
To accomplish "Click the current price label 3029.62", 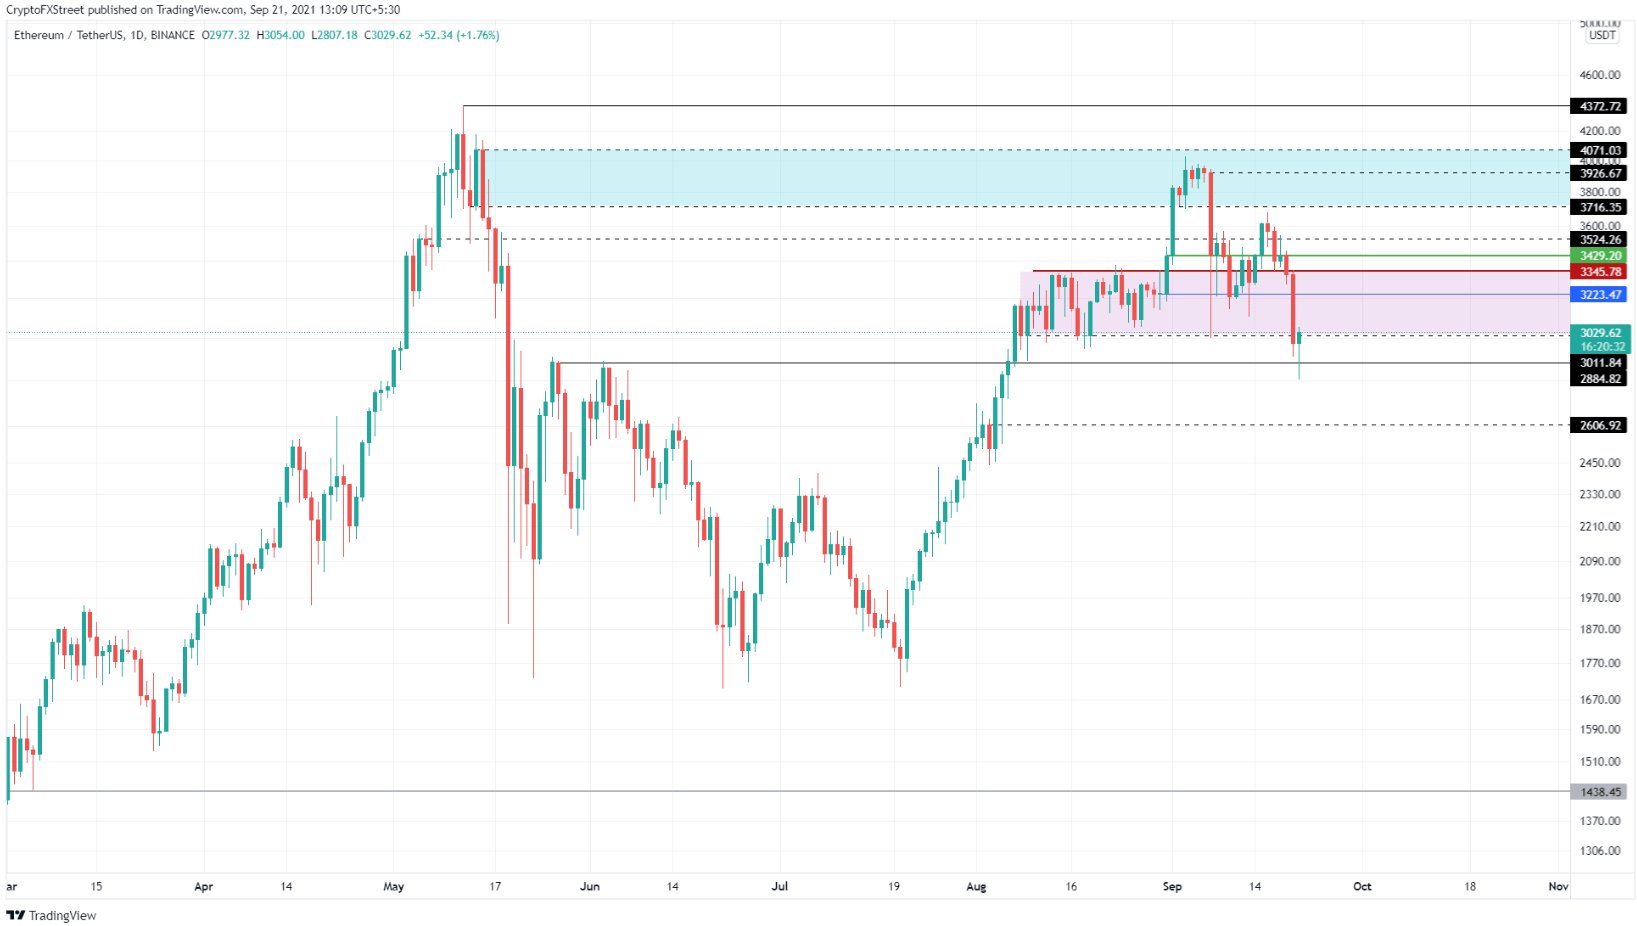I will (x=1601, y=333).
